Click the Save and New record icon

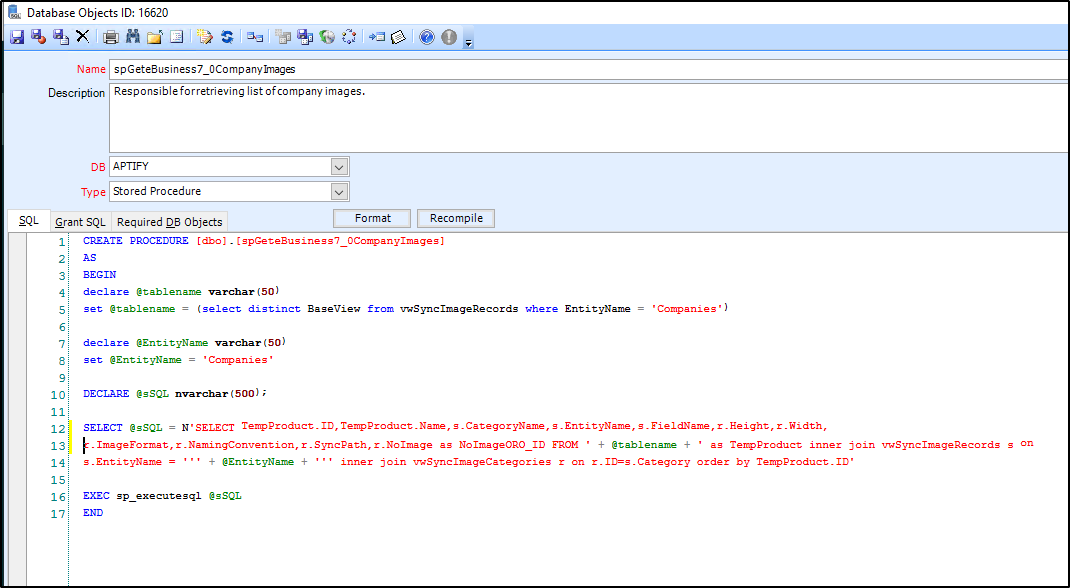point(61,37)
